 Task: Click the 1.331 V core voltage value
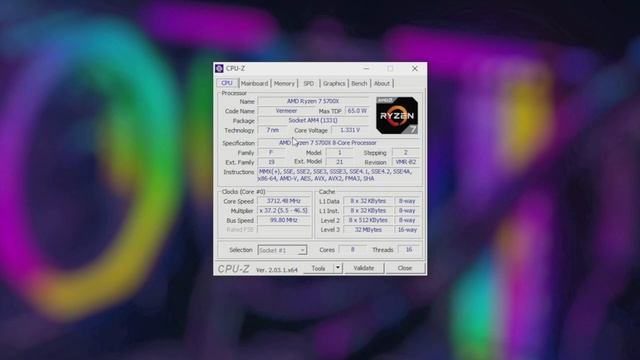coord(350,130)
